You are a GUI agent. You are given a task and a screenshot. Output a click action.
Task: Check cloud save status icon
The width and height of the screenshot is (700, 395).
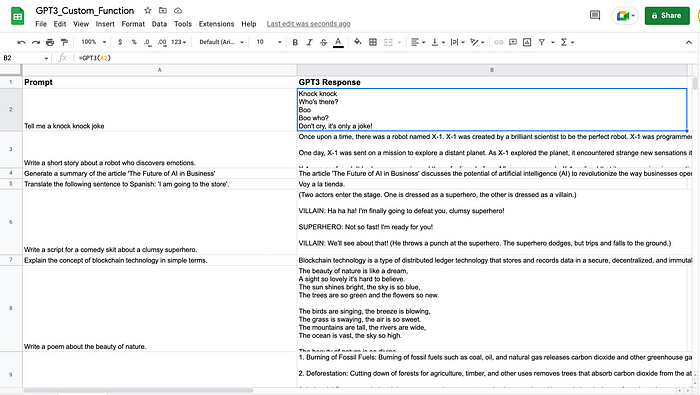[178, 10]
